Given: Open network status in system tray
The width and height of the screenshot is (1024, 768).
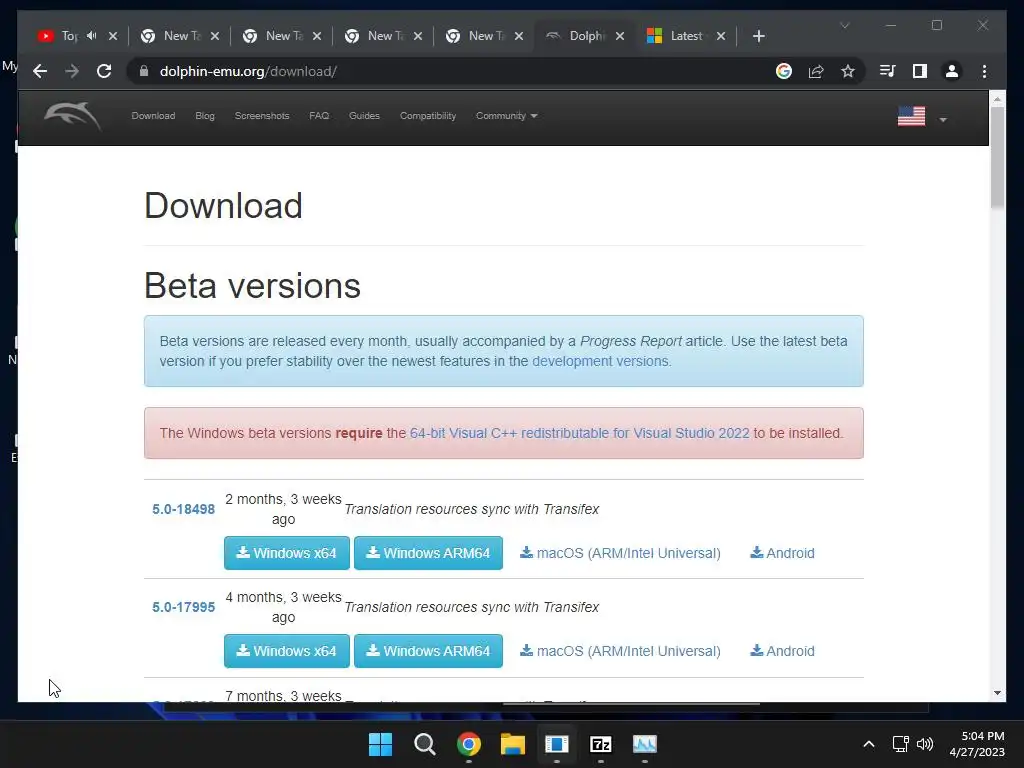Looking at the screenshot, I should tap(901, 744).
